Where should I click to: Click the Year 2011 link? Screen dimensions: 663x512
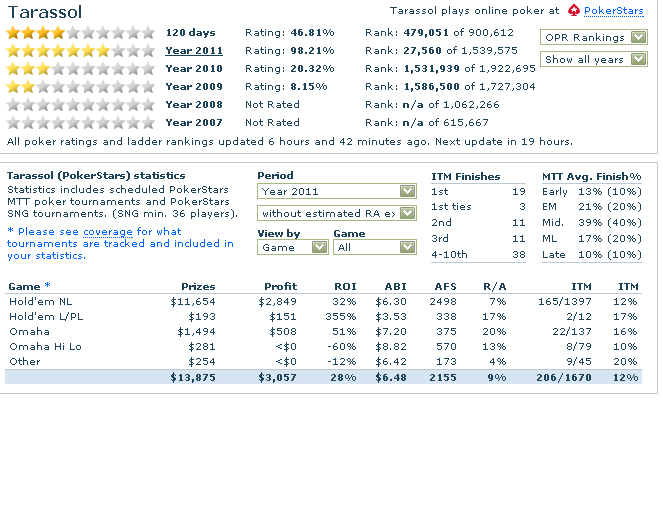(x=194, y=51)
